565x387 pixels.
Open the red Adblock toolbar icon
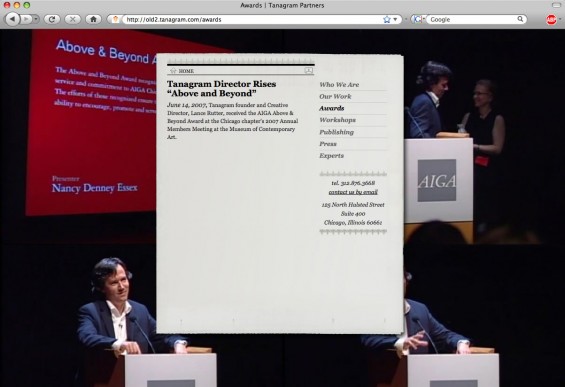click(x=551, y=19)
